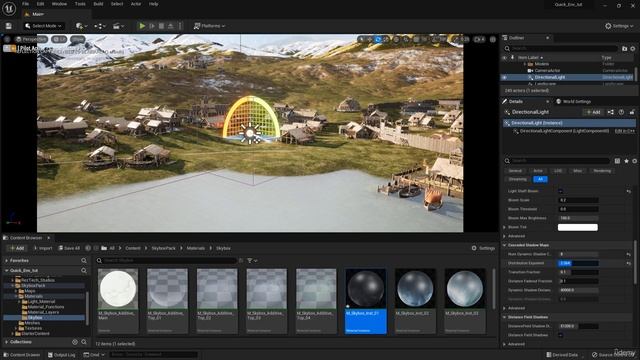Click the Save All button in Content Browser

(69, 248)
